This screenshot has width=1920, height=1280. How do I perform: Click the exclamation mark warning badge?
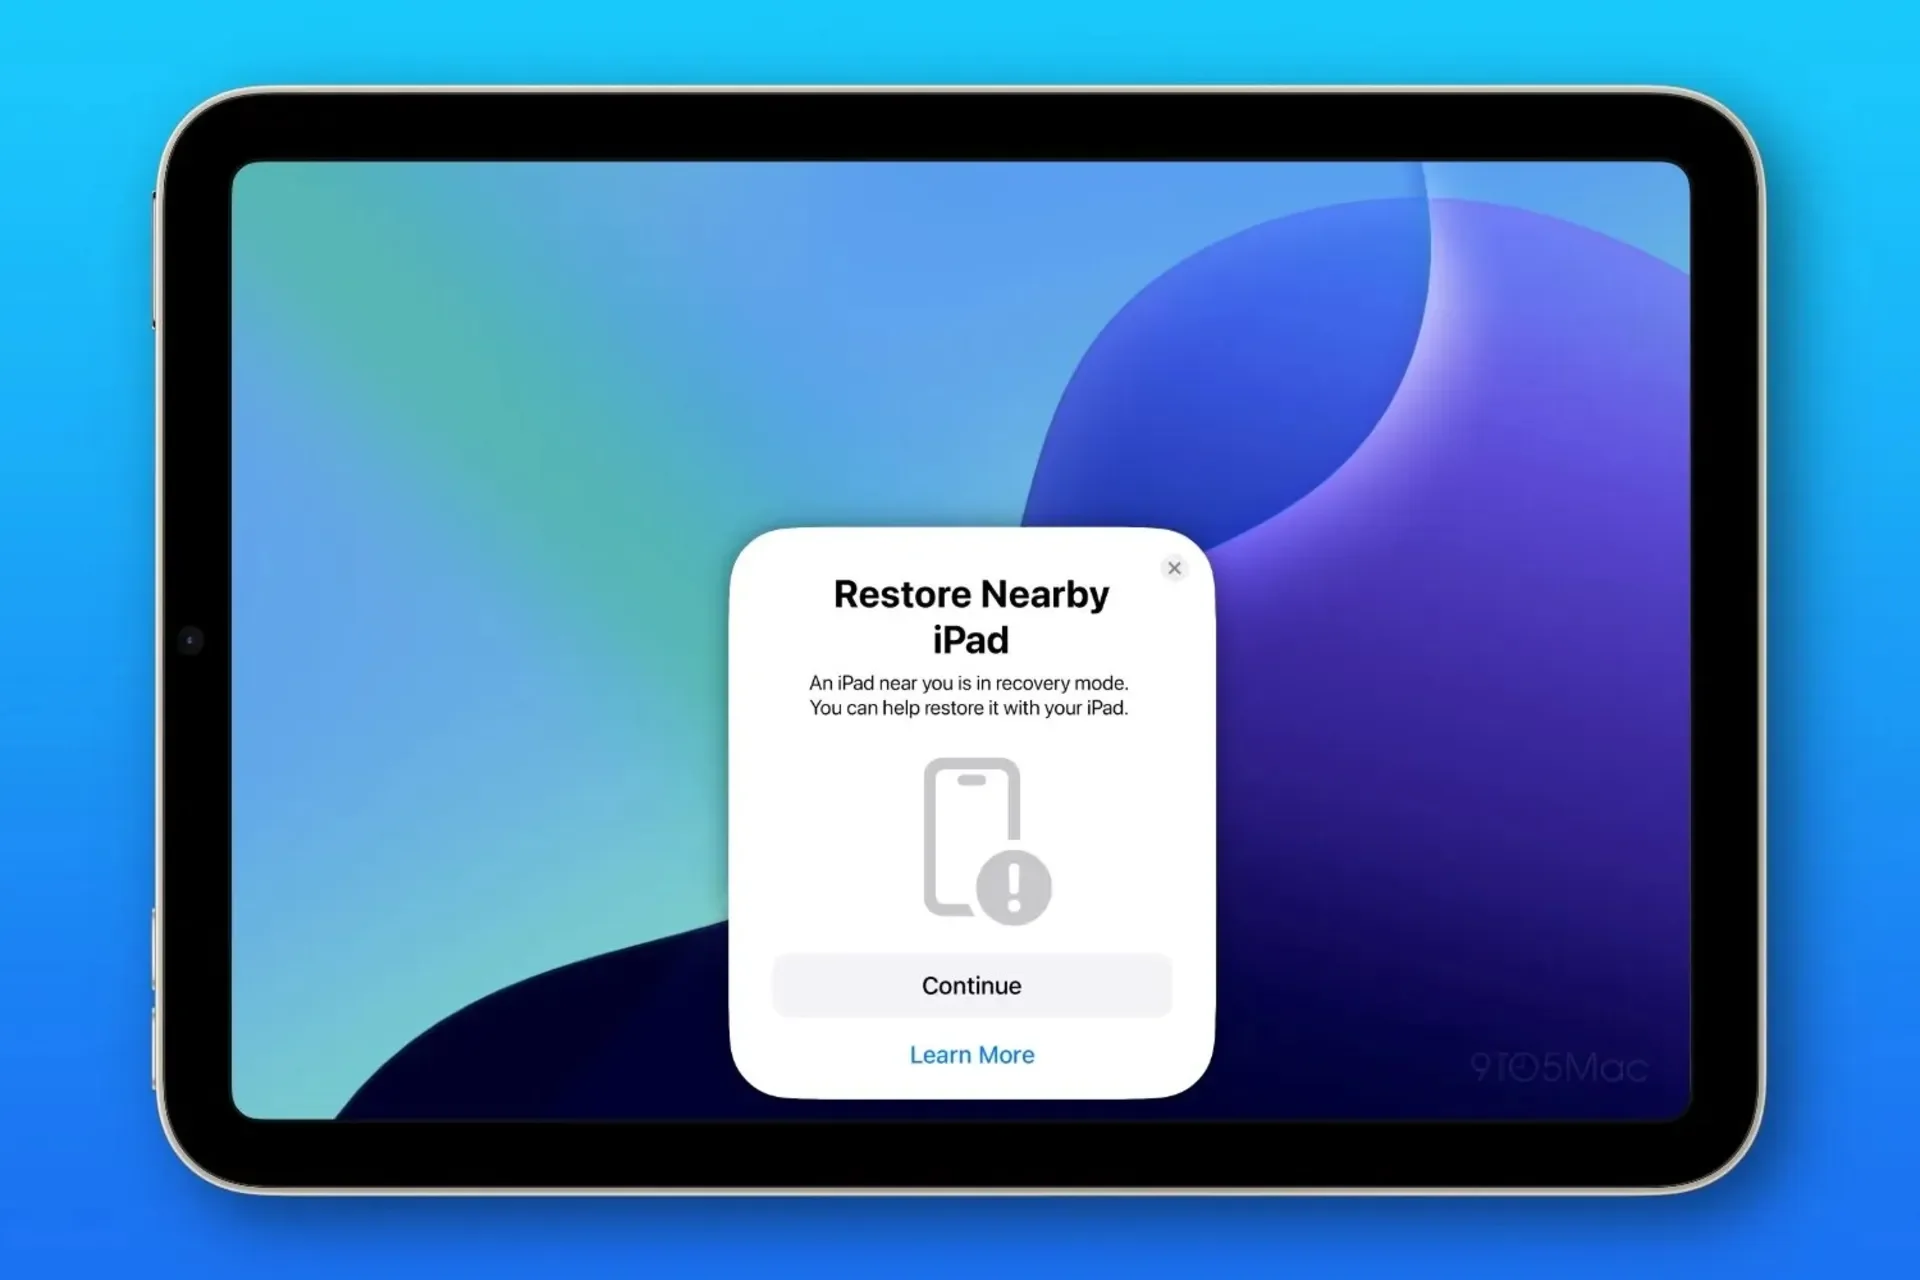tap(1013, 887)
